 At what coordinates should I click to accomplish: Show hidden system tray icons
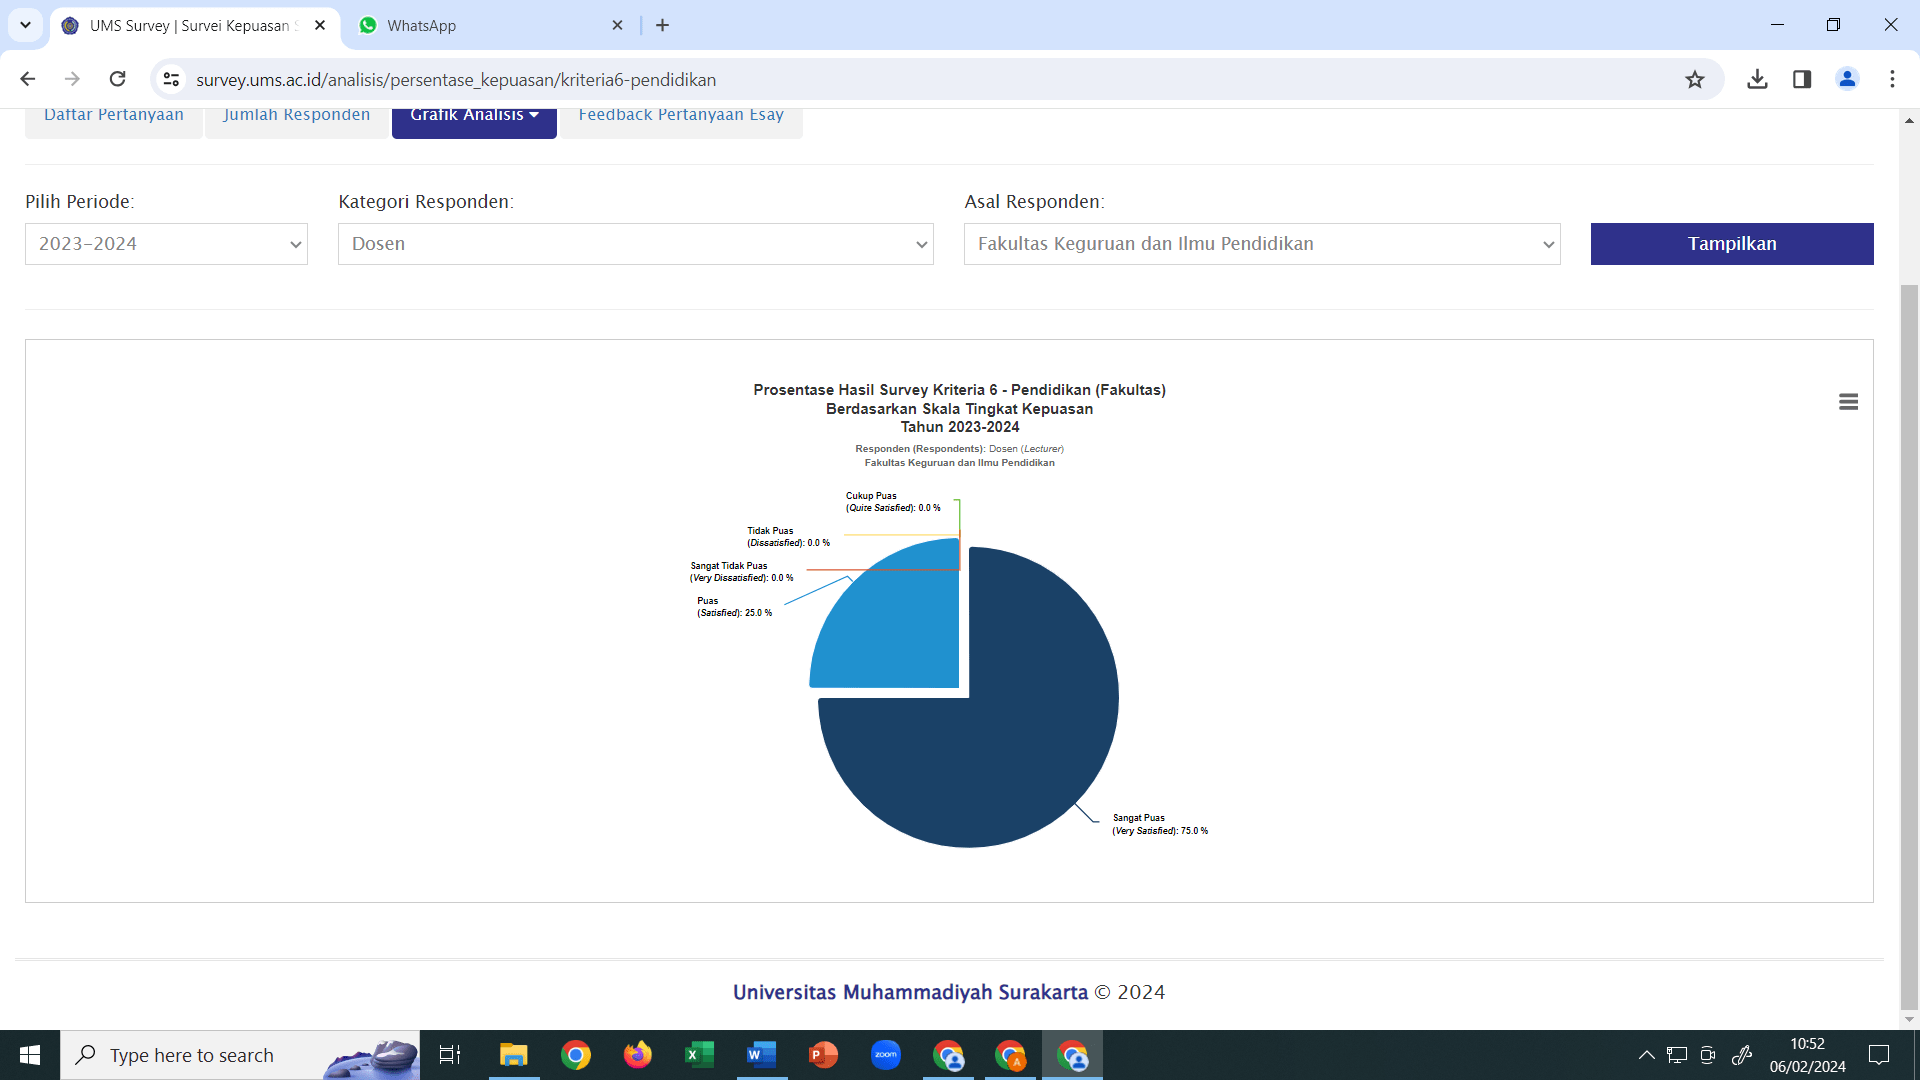pos(1646,1055)
